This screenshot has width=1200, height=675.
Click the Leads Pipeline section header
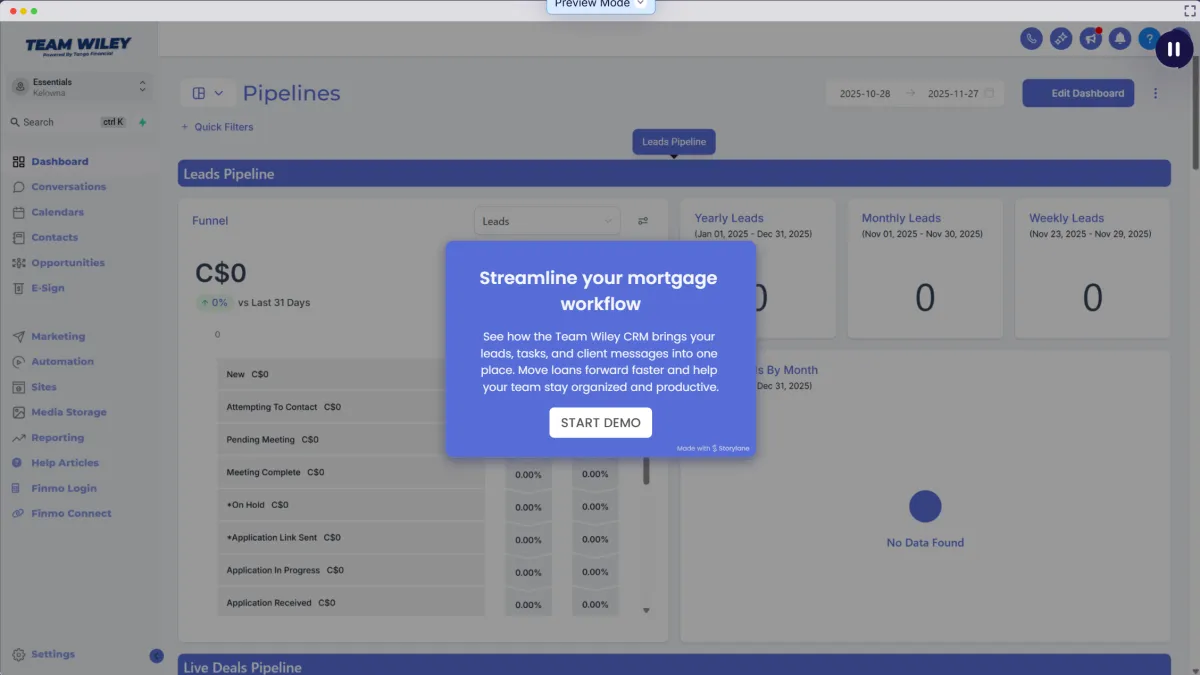coord(674,173)
